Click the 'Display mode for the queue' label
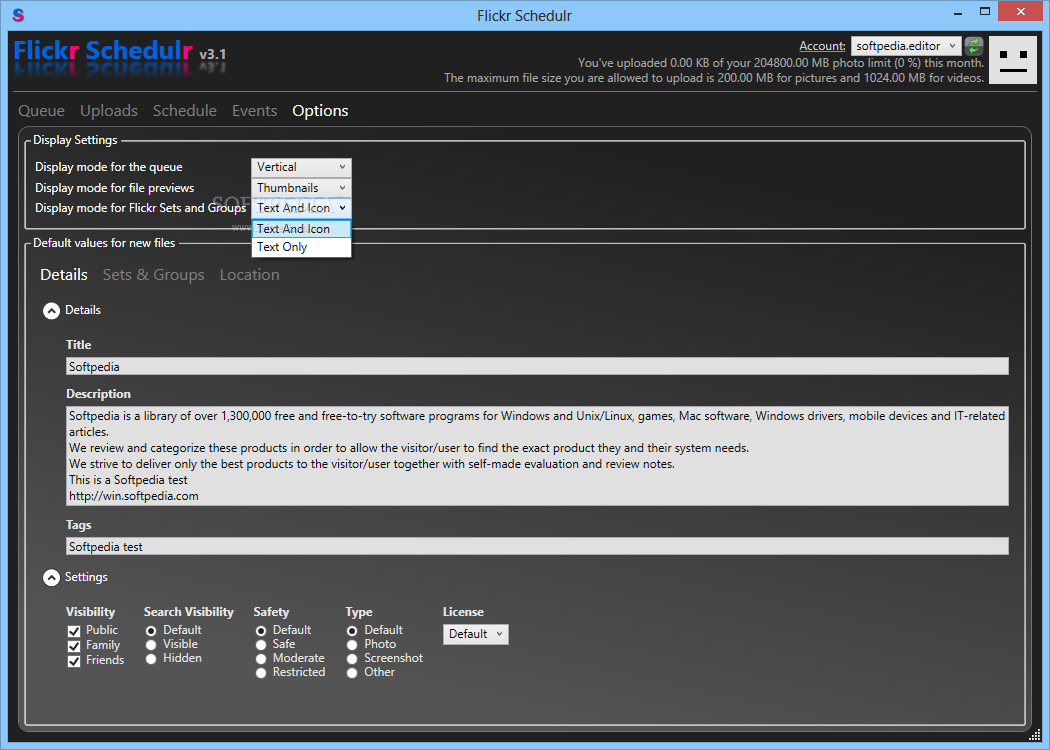The image size is (1050, 750). (x=108, y=167)
